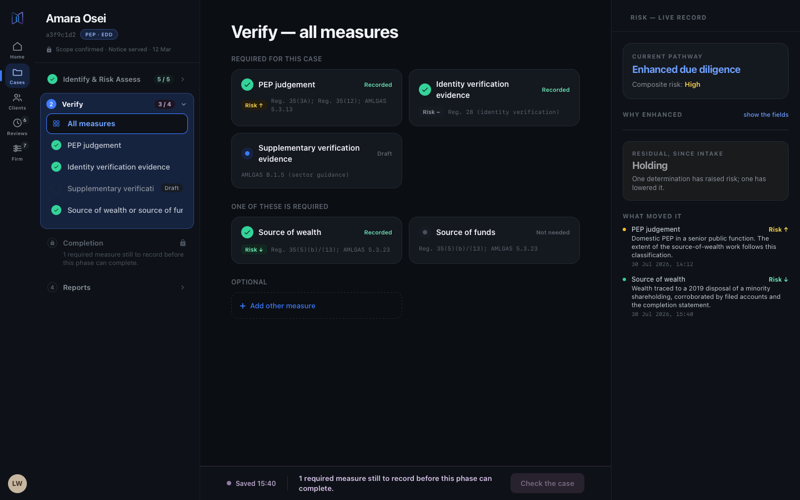The height and width of the screenshot is (500, 800).
Task: Click the grey dot on Source of funds card
Action: point(424,232)
